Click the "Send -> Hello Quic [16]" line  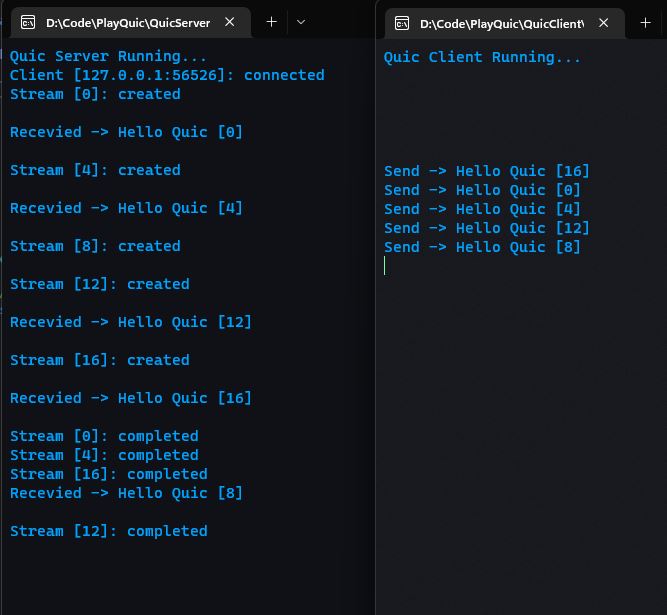487,171
